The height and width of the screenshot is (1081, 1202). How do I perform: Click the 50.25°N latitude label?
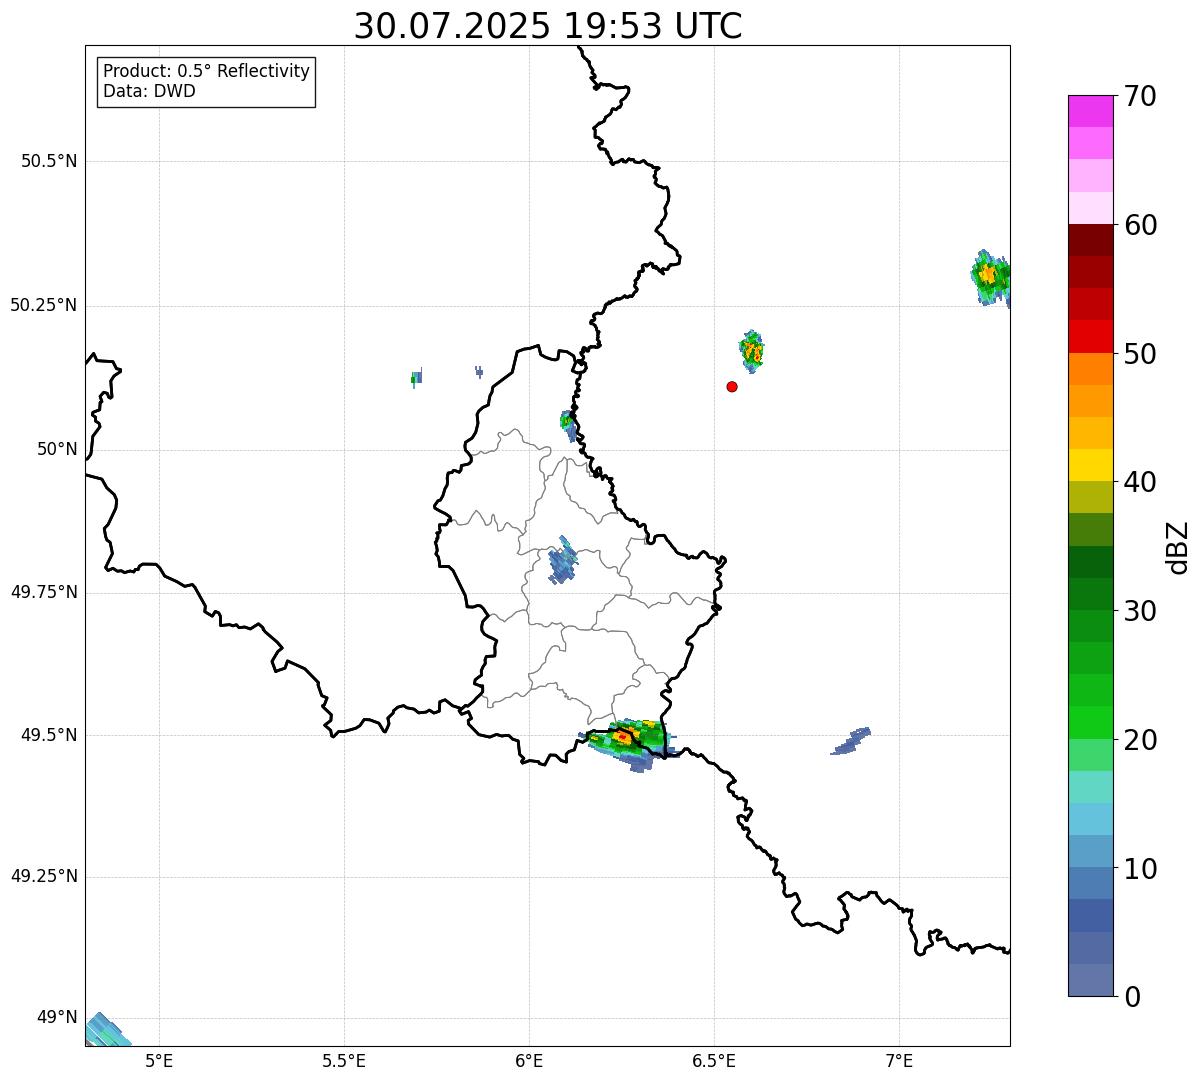pyautogui.click(x=44, y=305)
